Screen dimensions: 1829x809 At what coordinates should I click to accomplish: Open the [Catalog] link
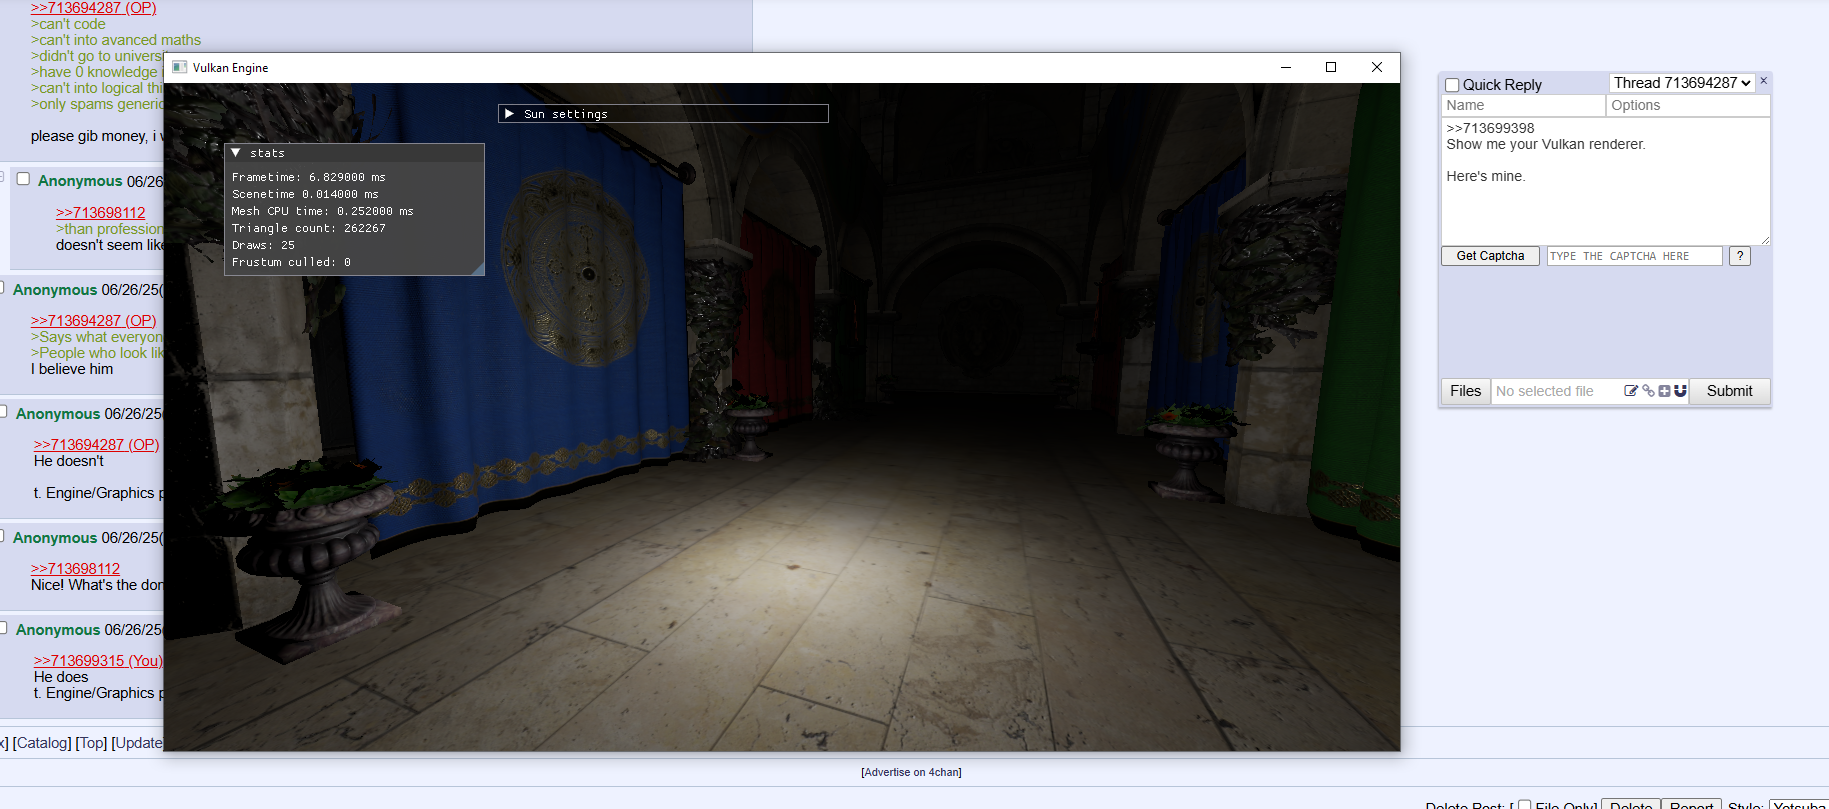42,743
